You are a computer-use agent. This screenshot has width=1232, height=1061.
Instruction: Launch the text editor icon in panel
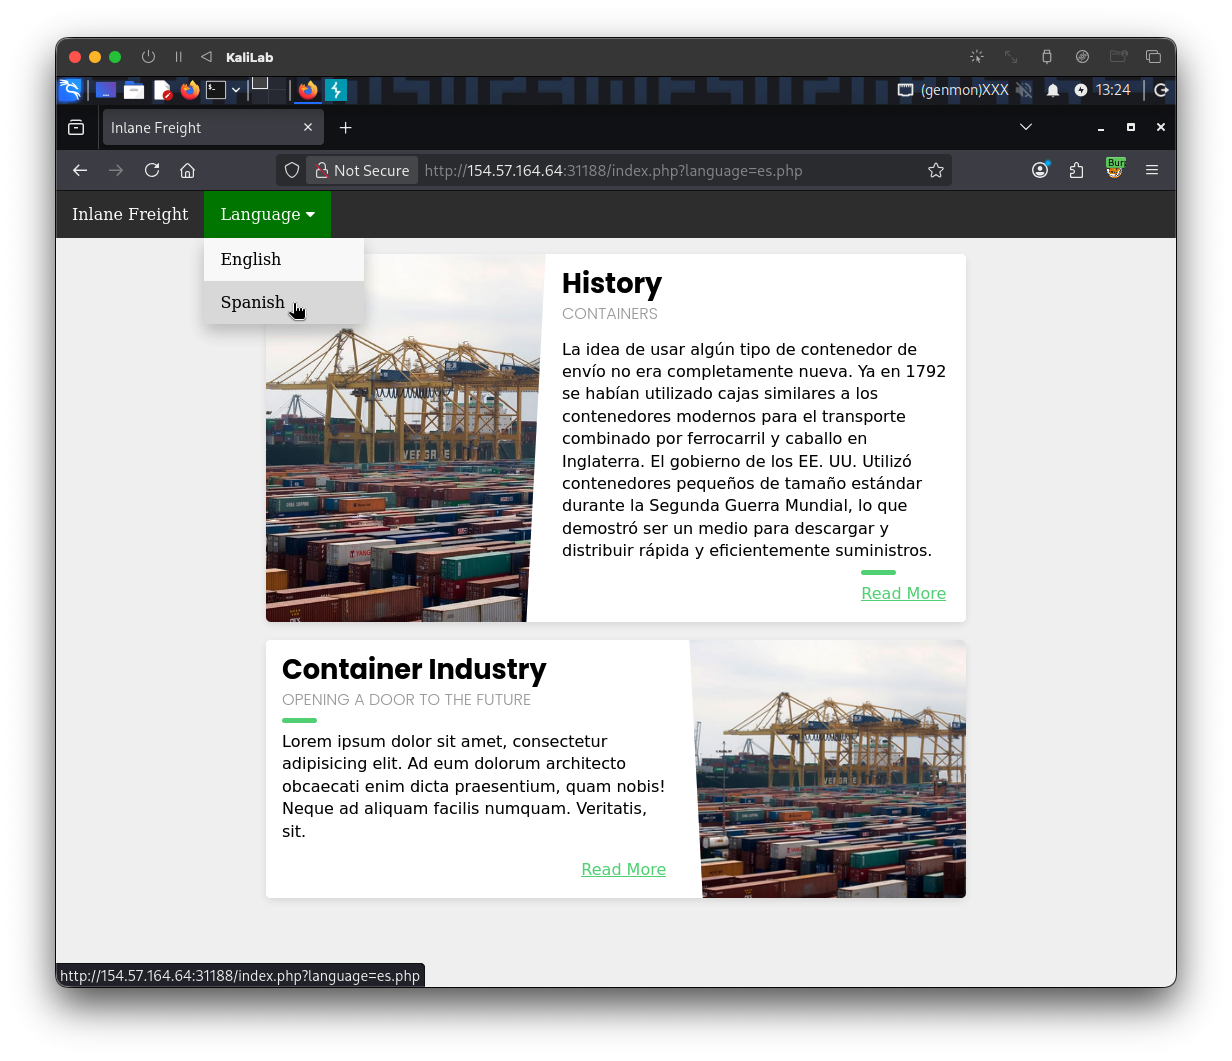pos(162,90)
